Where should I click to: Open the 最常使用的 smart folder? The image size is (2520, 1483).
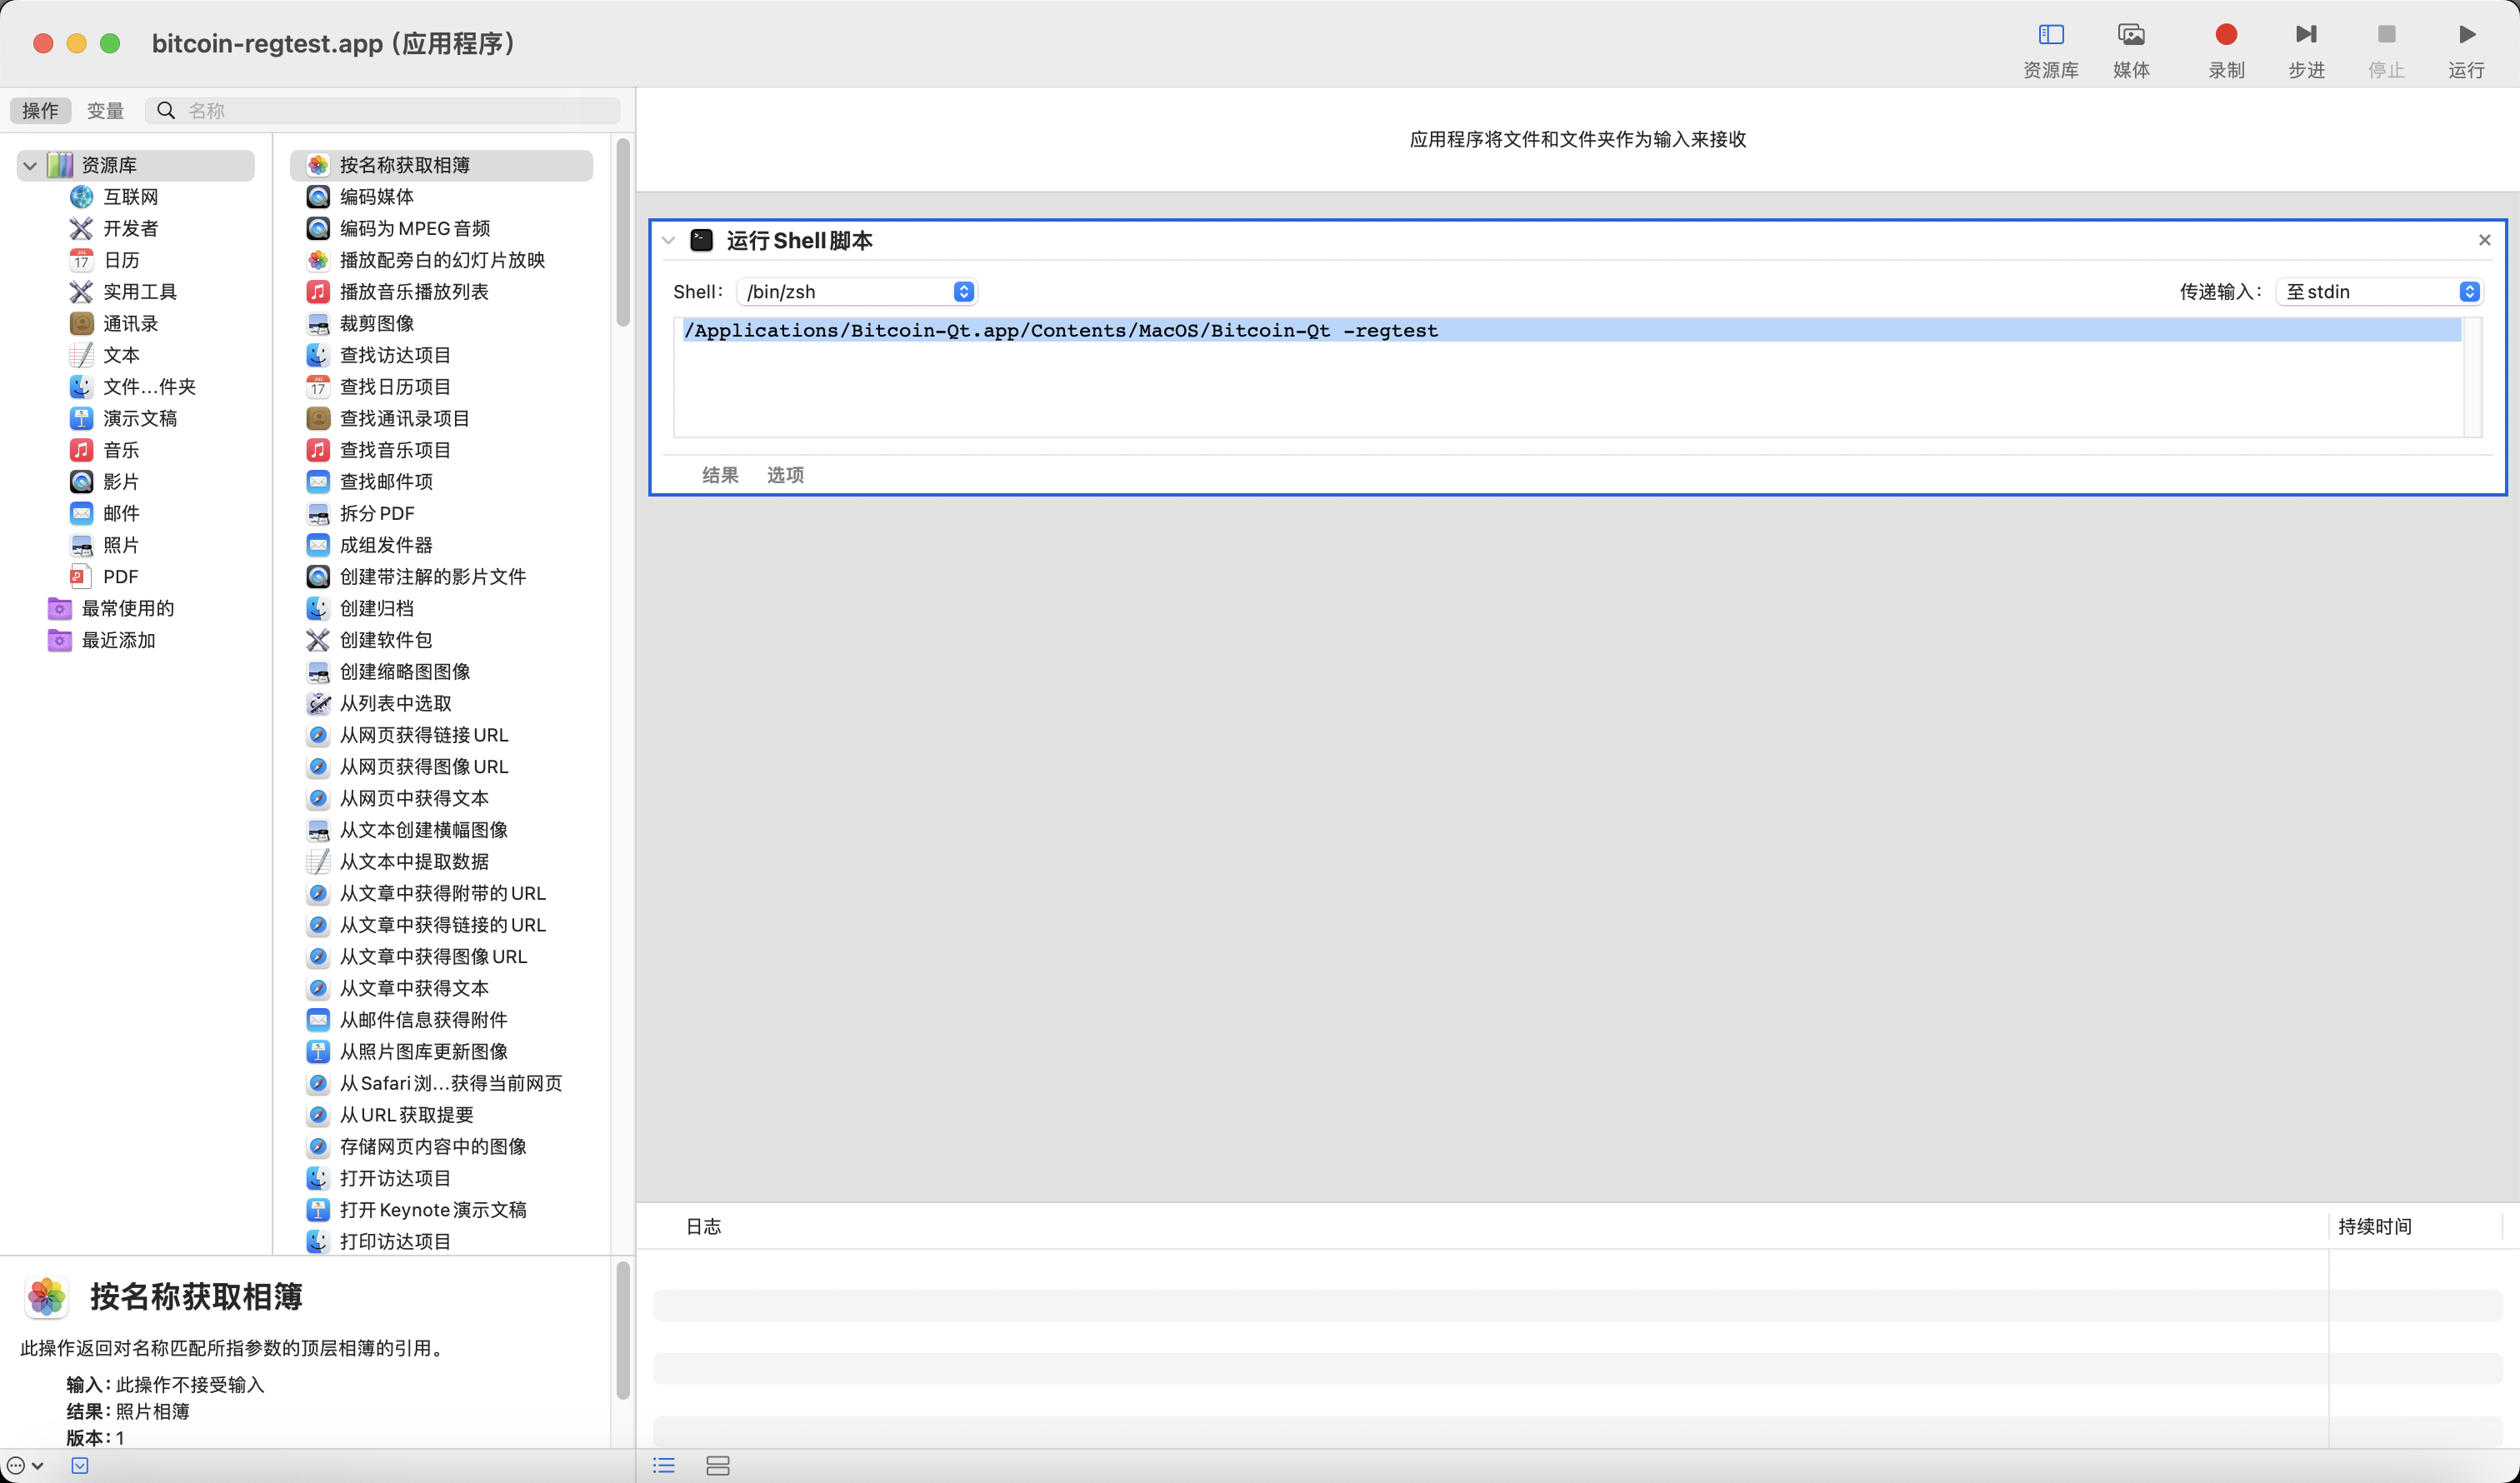click(127, 608)
